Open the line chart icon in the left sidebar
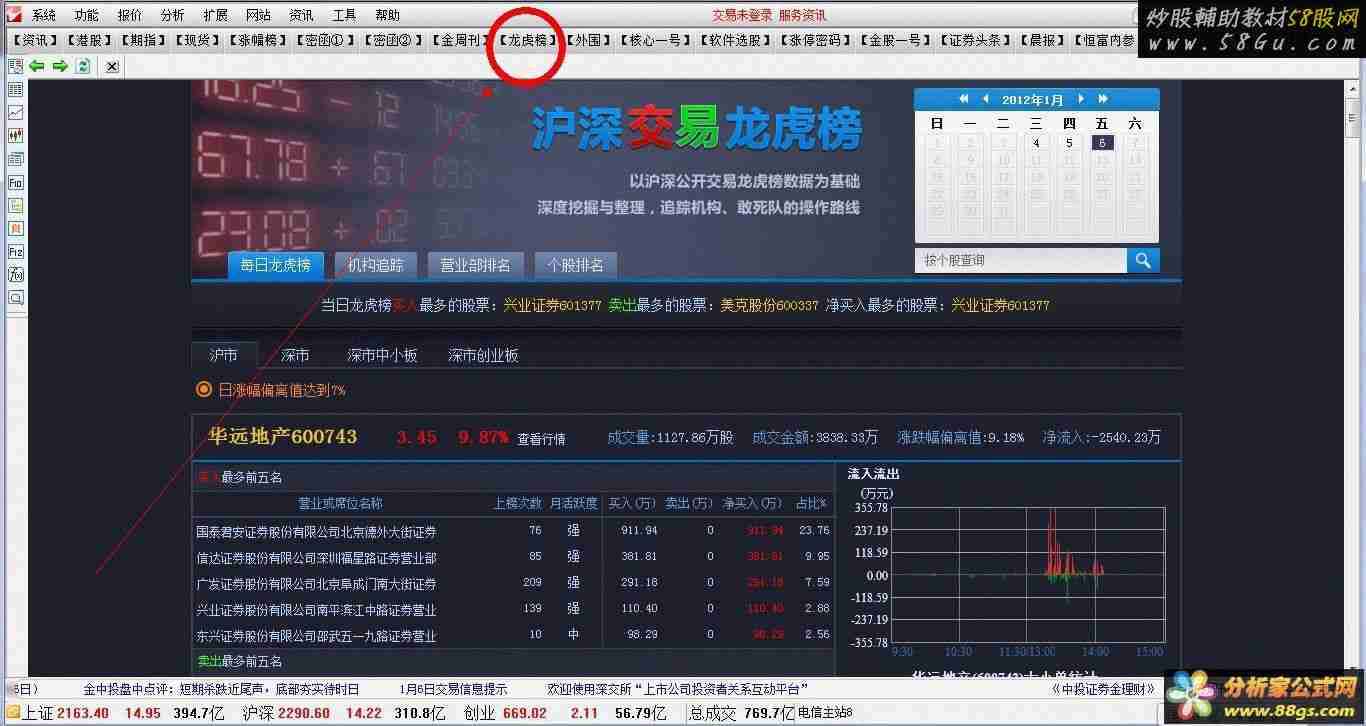Image resolution: width=1366 pixels, height=726 pixels. pos(16,113)
